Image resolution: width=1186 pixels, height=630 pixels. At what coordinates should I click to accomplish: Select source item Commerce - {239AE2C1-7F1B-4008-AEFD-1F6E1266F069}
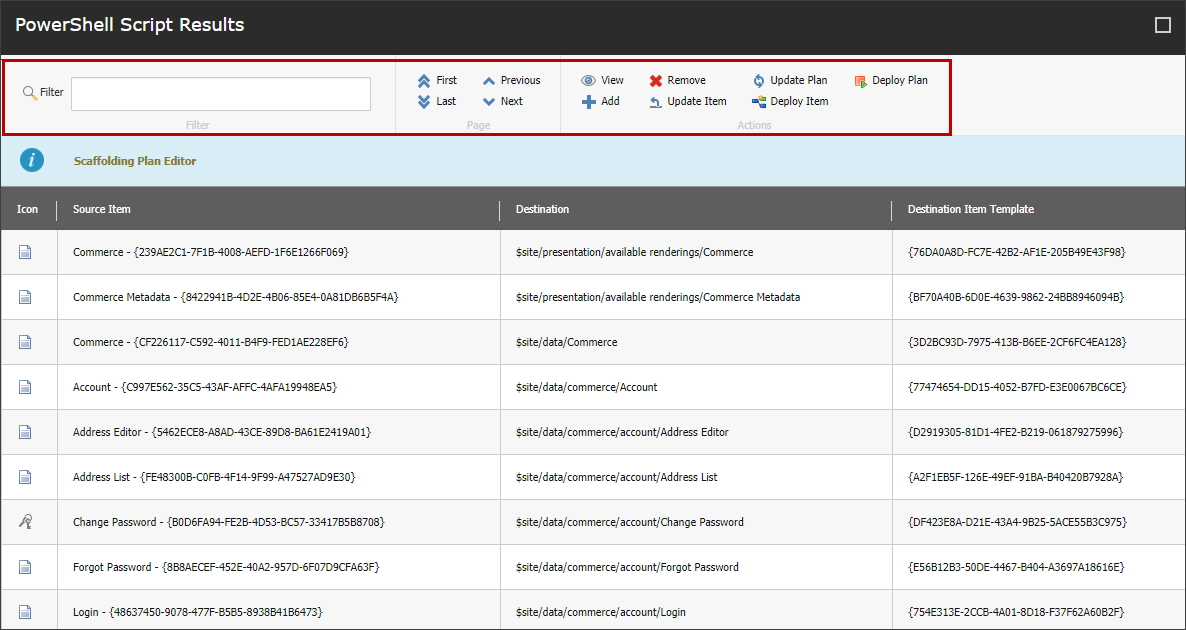[x=210, y=252]
